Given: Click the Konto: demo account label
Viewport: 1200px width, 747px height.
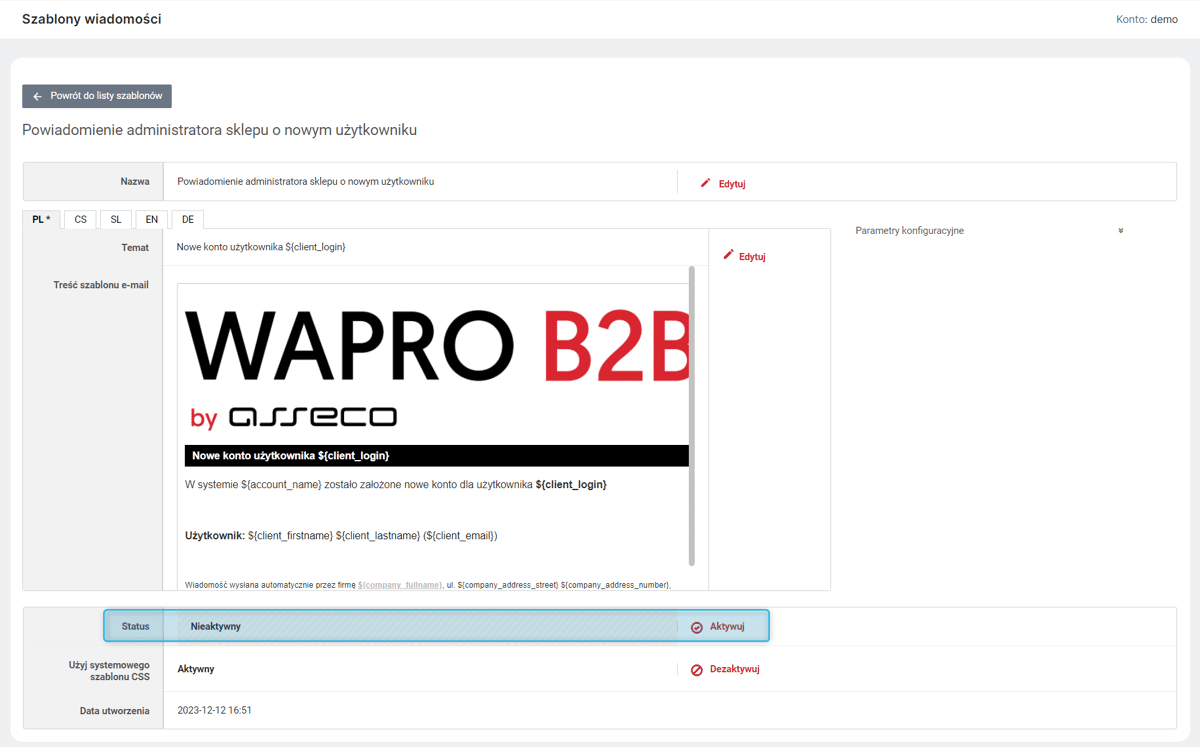Looking at the screenshot, I should (x=1147, y=19).
